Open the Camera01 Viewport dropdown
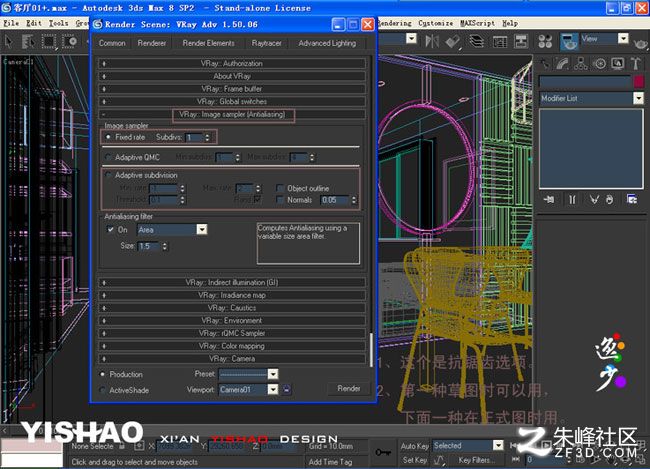Viewport: 650px width, 469px height. (273, 389)
